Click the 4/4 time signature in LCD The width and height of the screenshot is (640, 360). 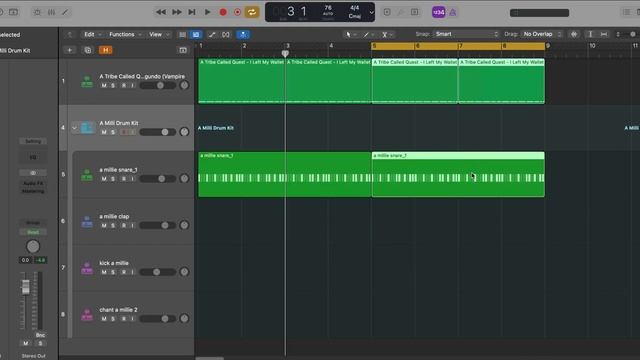click(354, 8)
